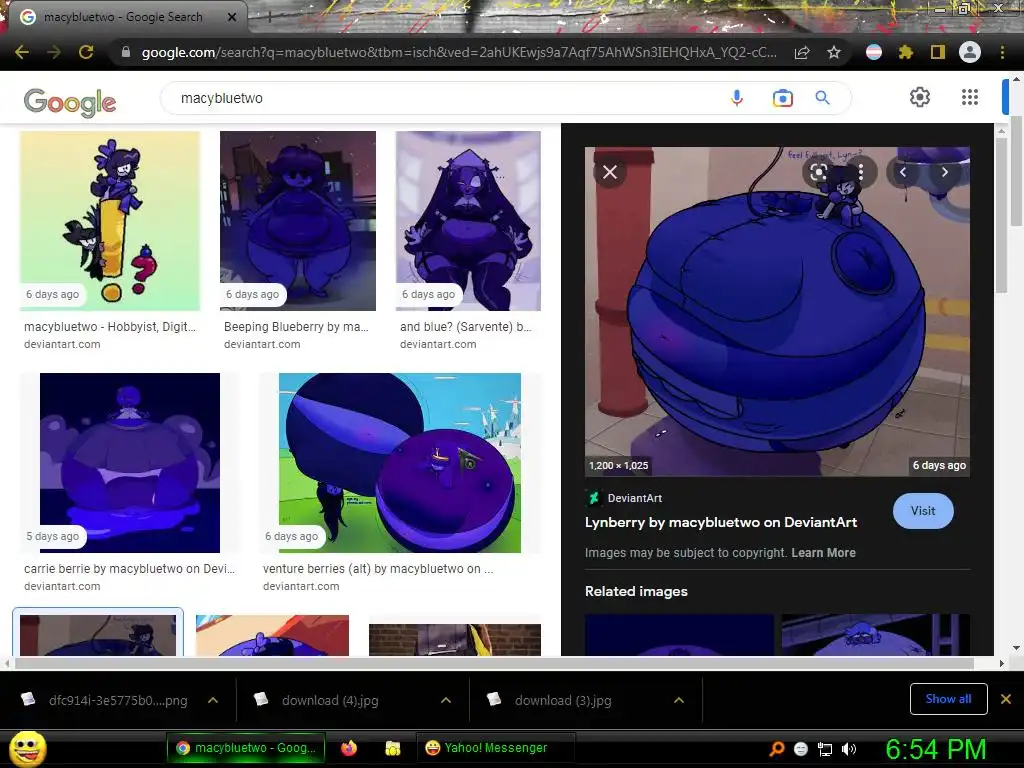Open the side panel icon
The width and height of the screenshot is (1024, 768).
pyautogui.click(x=938, y=52)
